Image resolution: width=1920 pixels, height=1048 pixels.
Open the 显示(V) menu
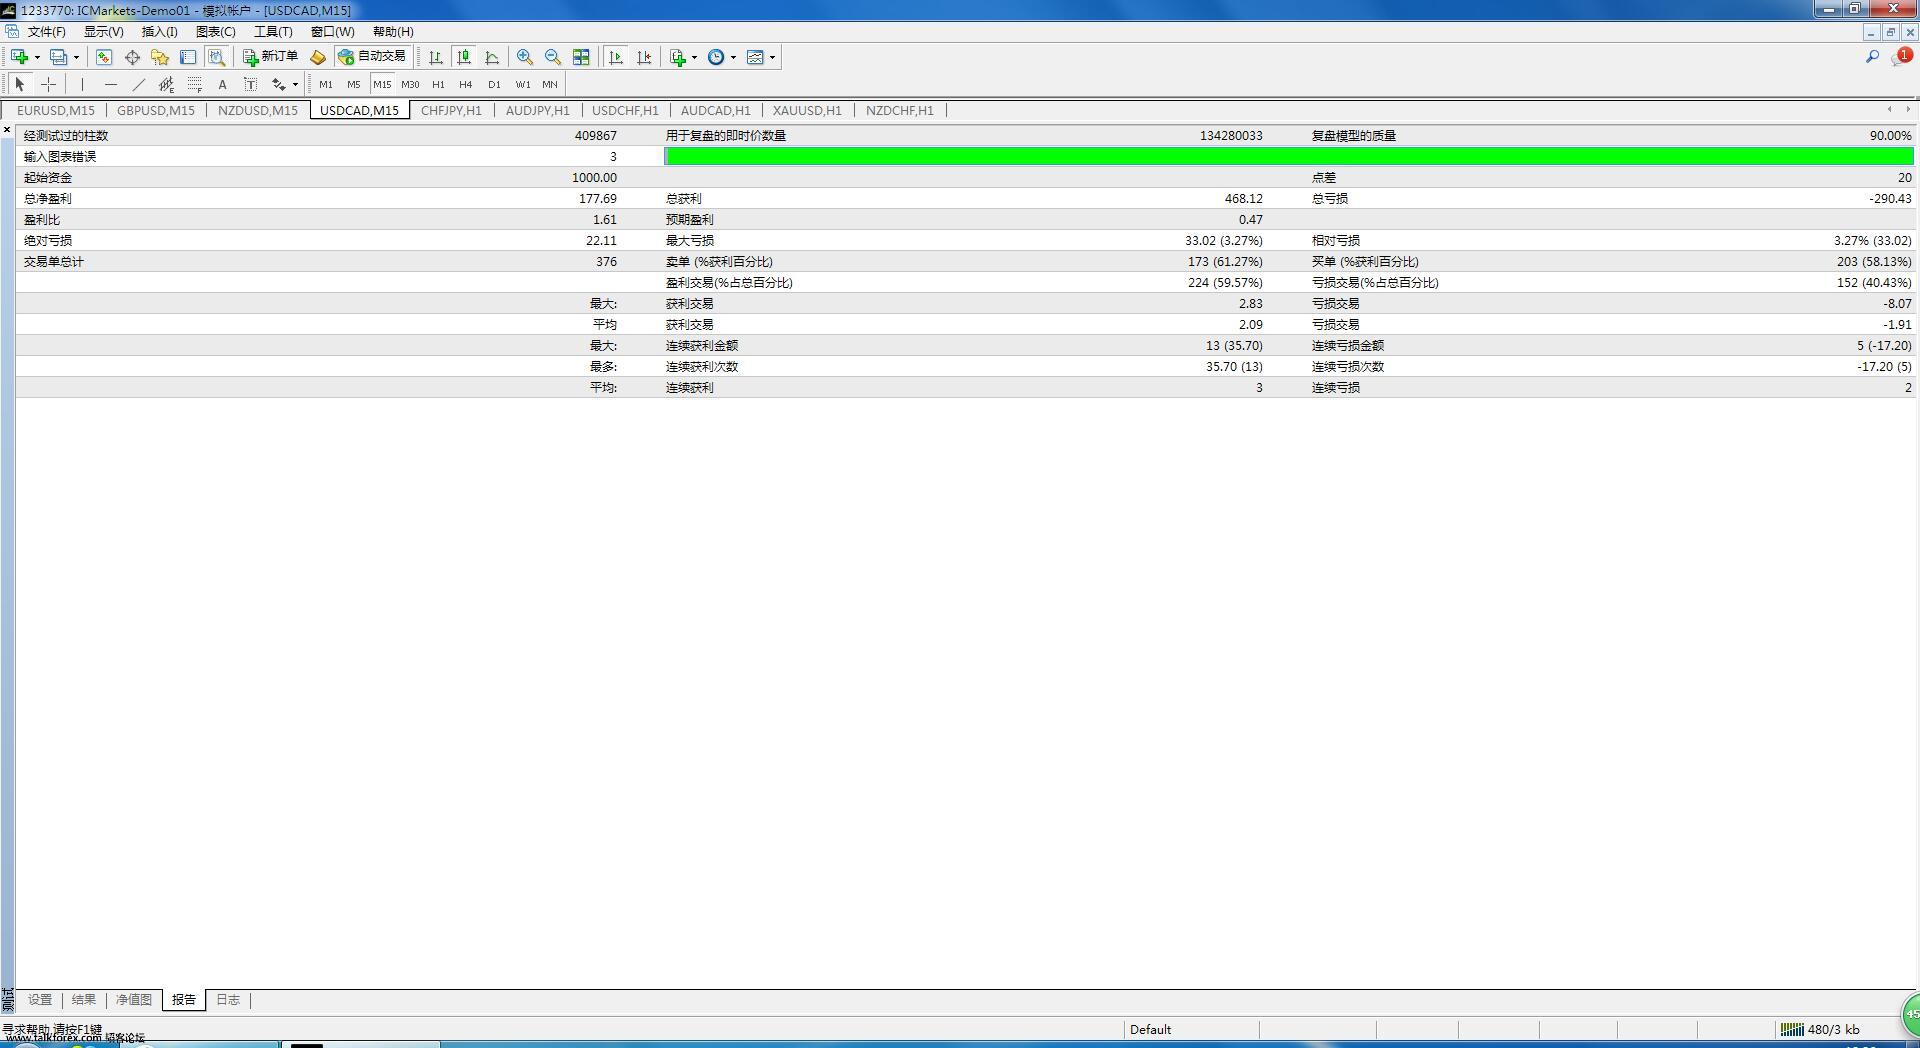[103, 32]
